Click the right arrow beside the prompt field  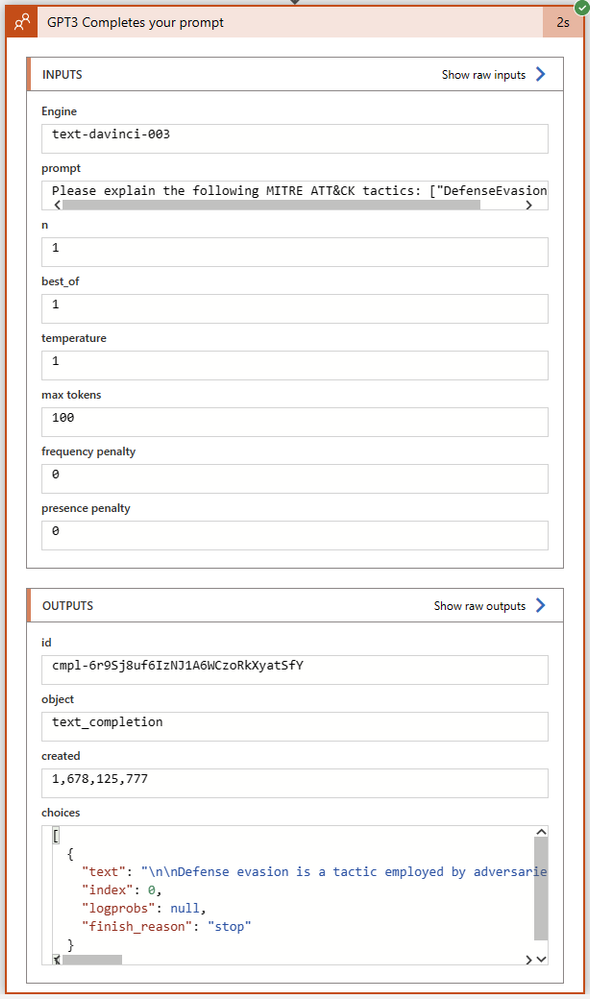(531, 203)
